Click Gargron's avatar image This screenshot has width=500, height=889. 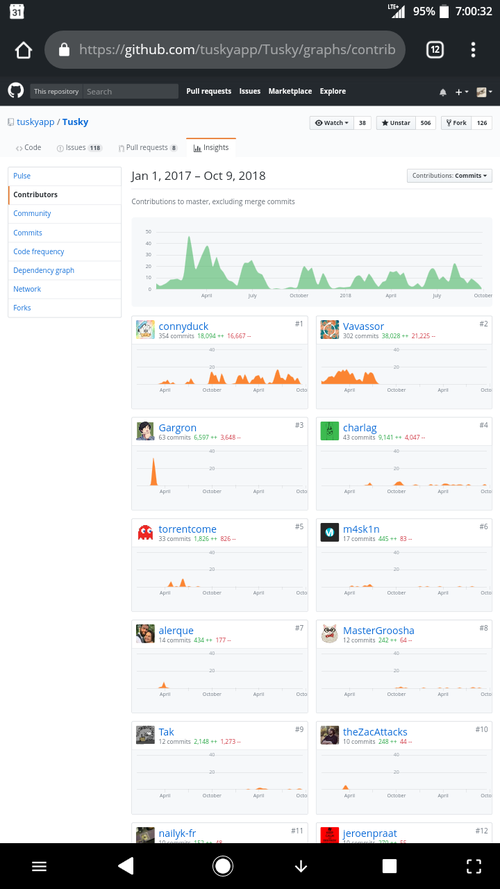click(x=145, y=431)
